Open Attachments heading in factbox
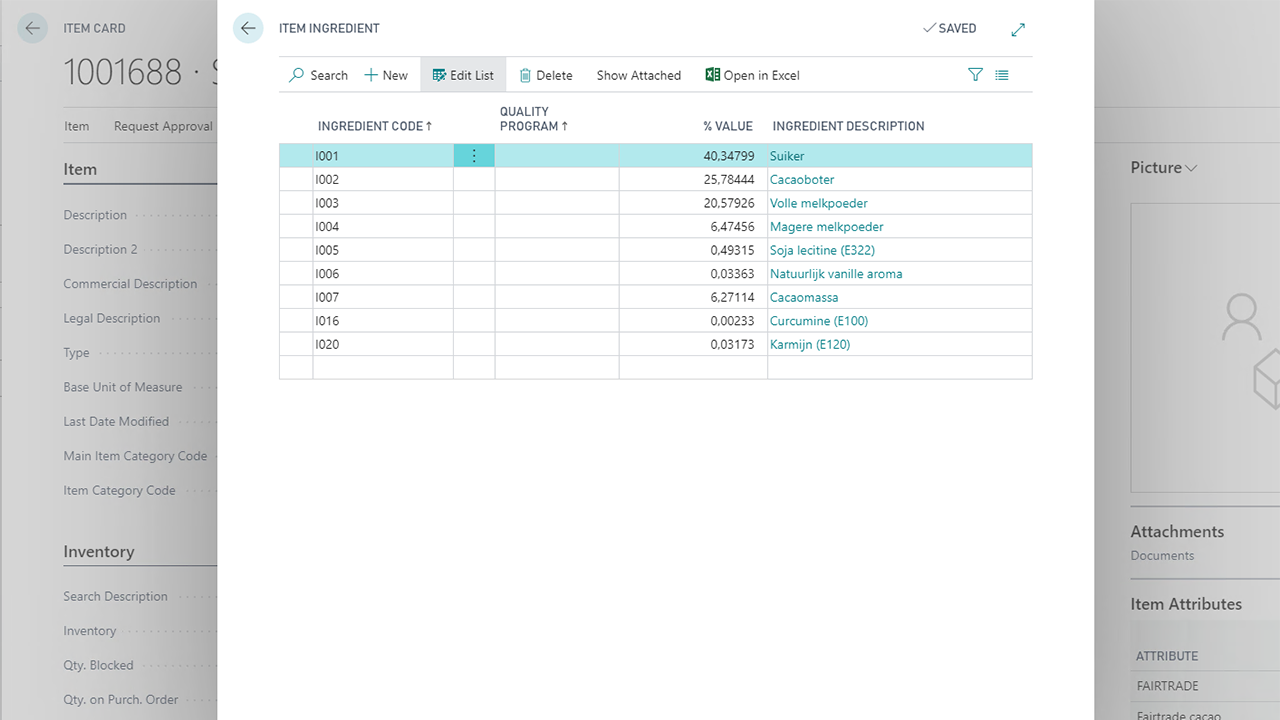This screenshot has height=720, width=1280. point(1177,532)
